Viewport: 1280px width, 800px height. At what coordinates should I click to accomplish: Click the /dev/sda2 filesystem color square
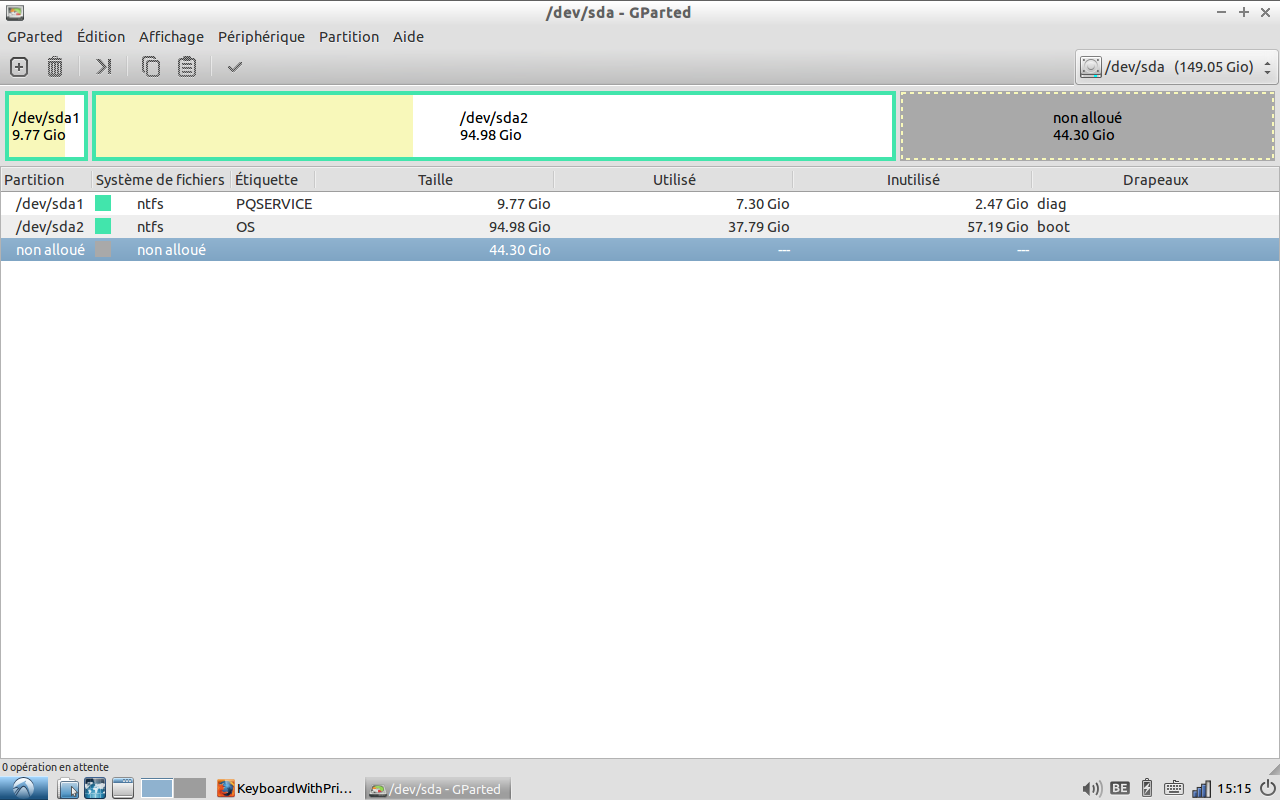(103, 227)
